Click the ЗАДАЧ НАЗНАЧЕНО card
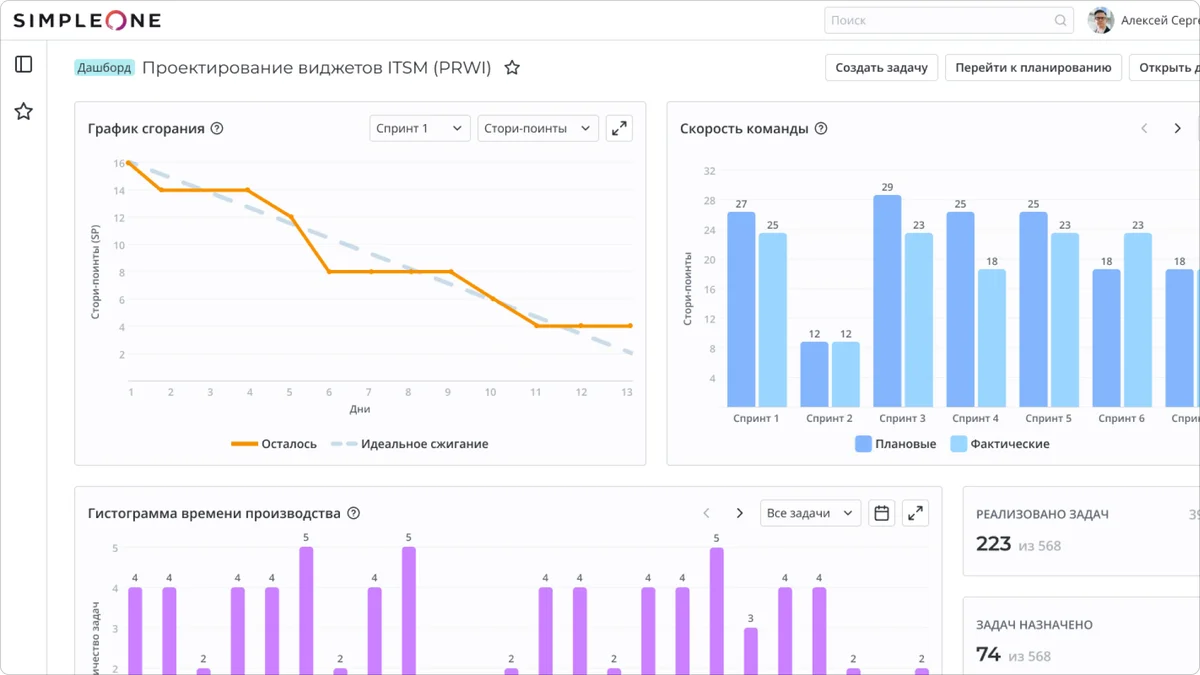The image size is (1200, 675). pyautogui.click(x=1081, y=636)
